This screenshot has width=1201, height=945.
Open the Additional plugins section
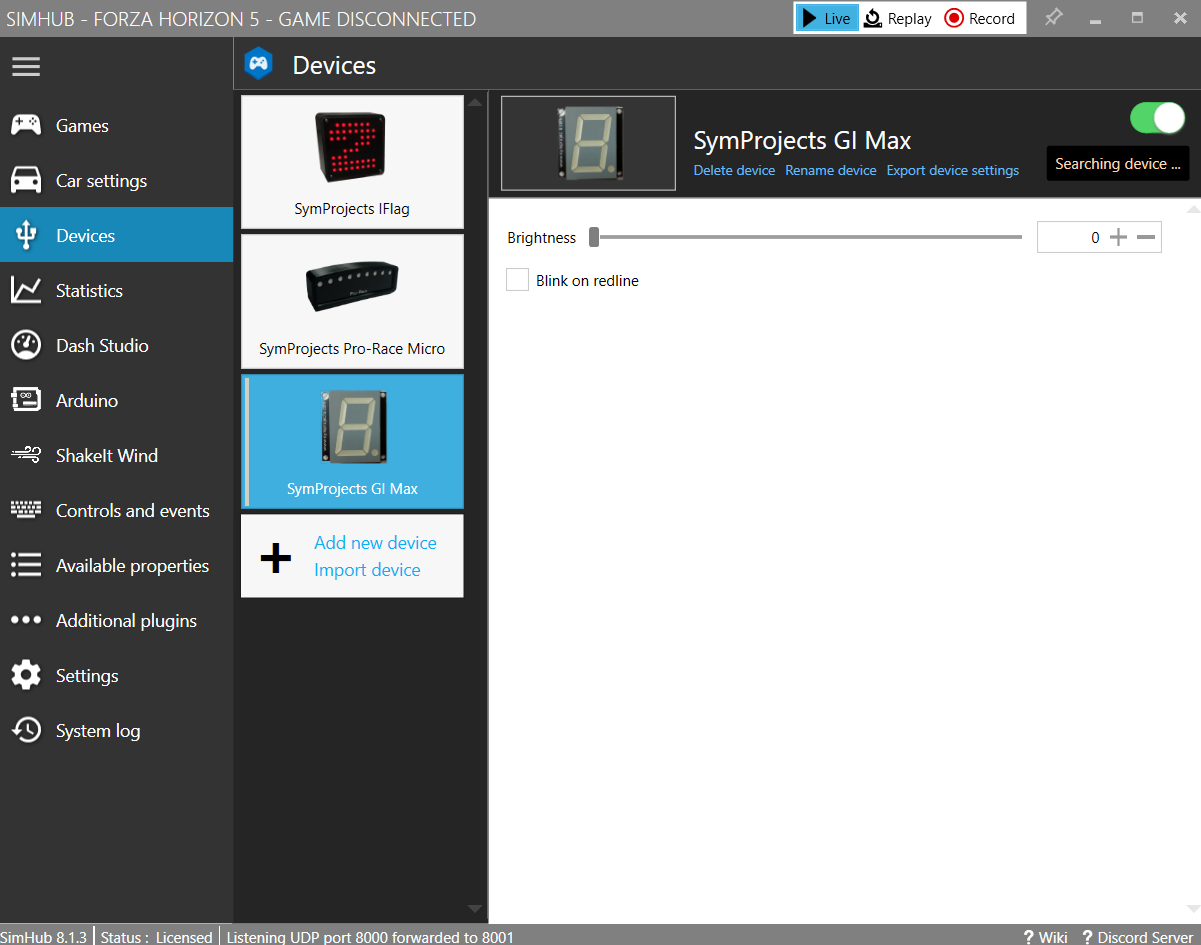pos(126,621)
